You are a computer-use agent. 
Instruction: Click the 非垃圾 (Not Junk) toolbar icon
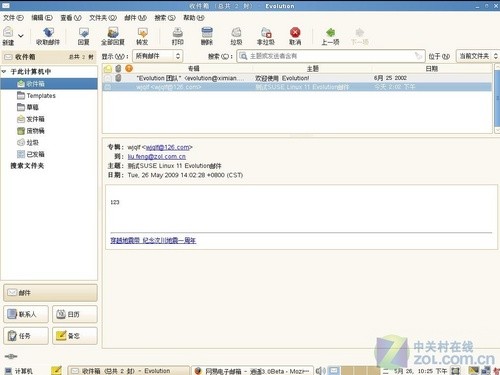click(x=266, y=32)
